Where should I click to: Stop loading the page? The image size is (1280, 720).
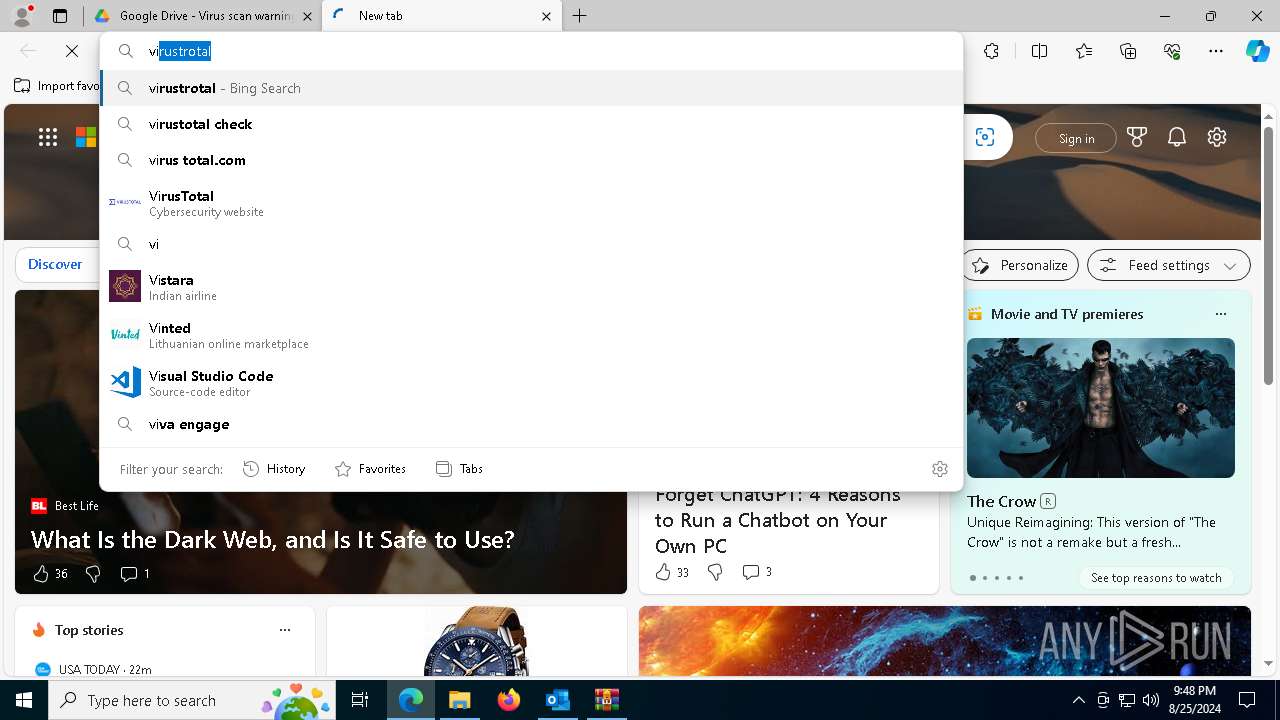pos(72,51)
